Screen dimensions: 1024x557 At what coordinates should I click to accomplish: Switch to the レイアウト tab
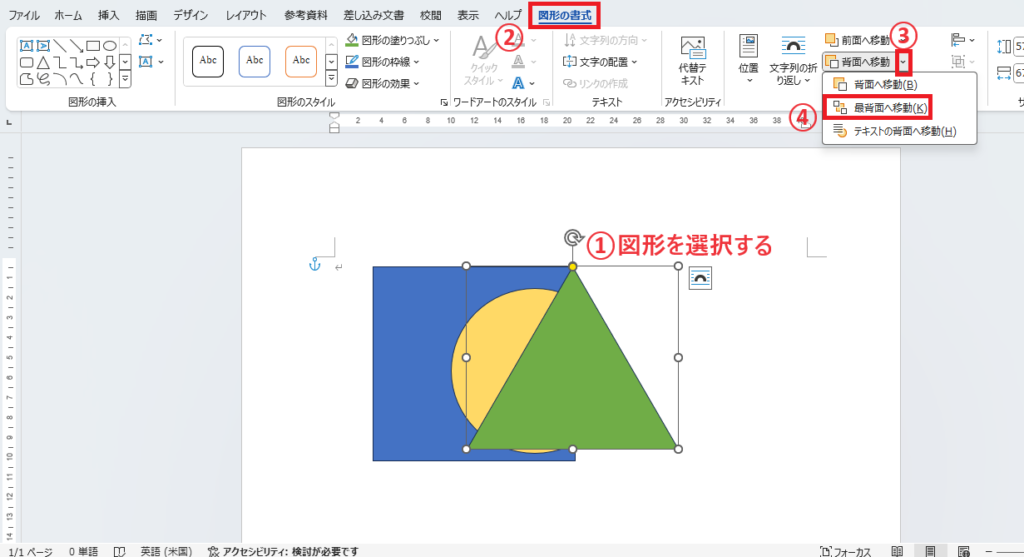tap(246, 15)
